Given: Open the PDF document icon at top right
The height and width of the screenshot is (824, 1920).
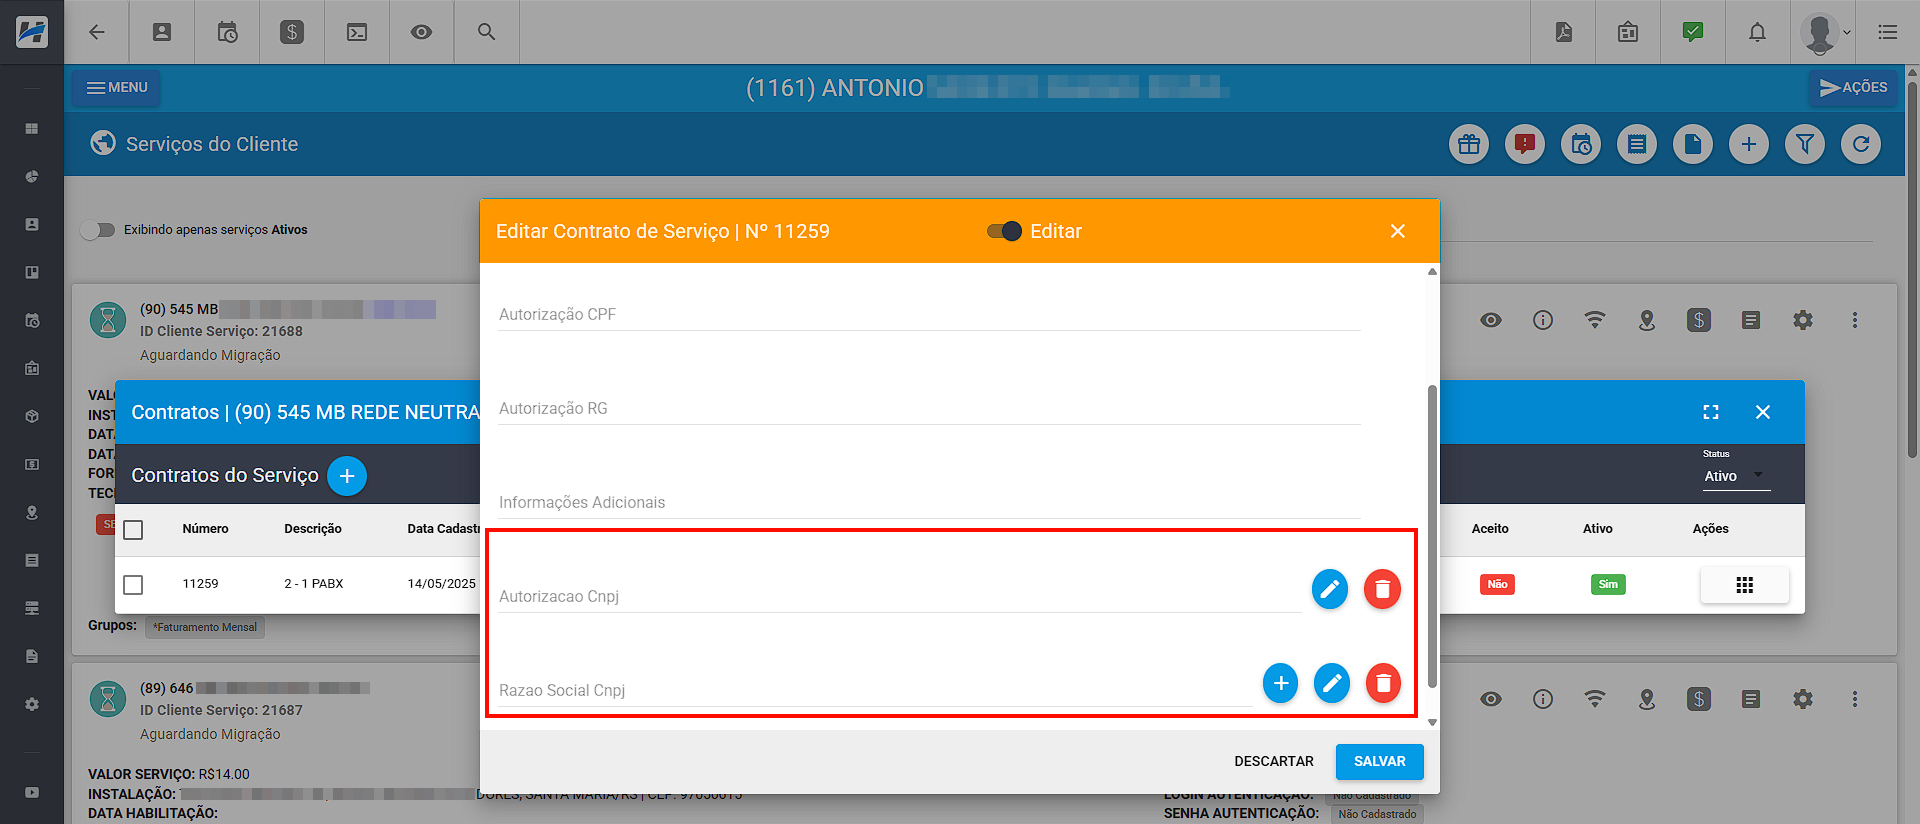Looking at the screenshot, I should pyautogui.click(x=1564, y=32).
